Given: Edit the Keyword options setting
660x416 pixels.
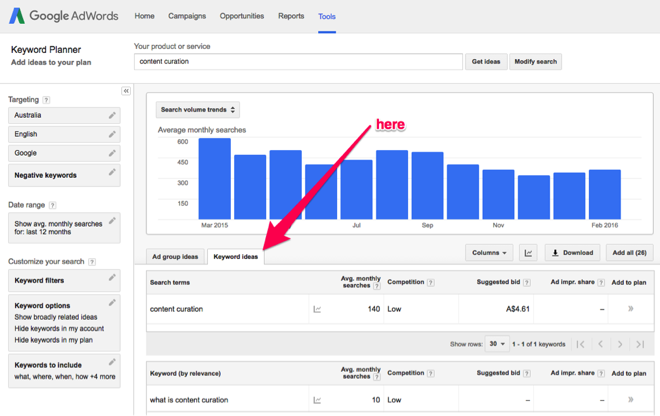Looking at the screenshot, I should tap(112, 302).
